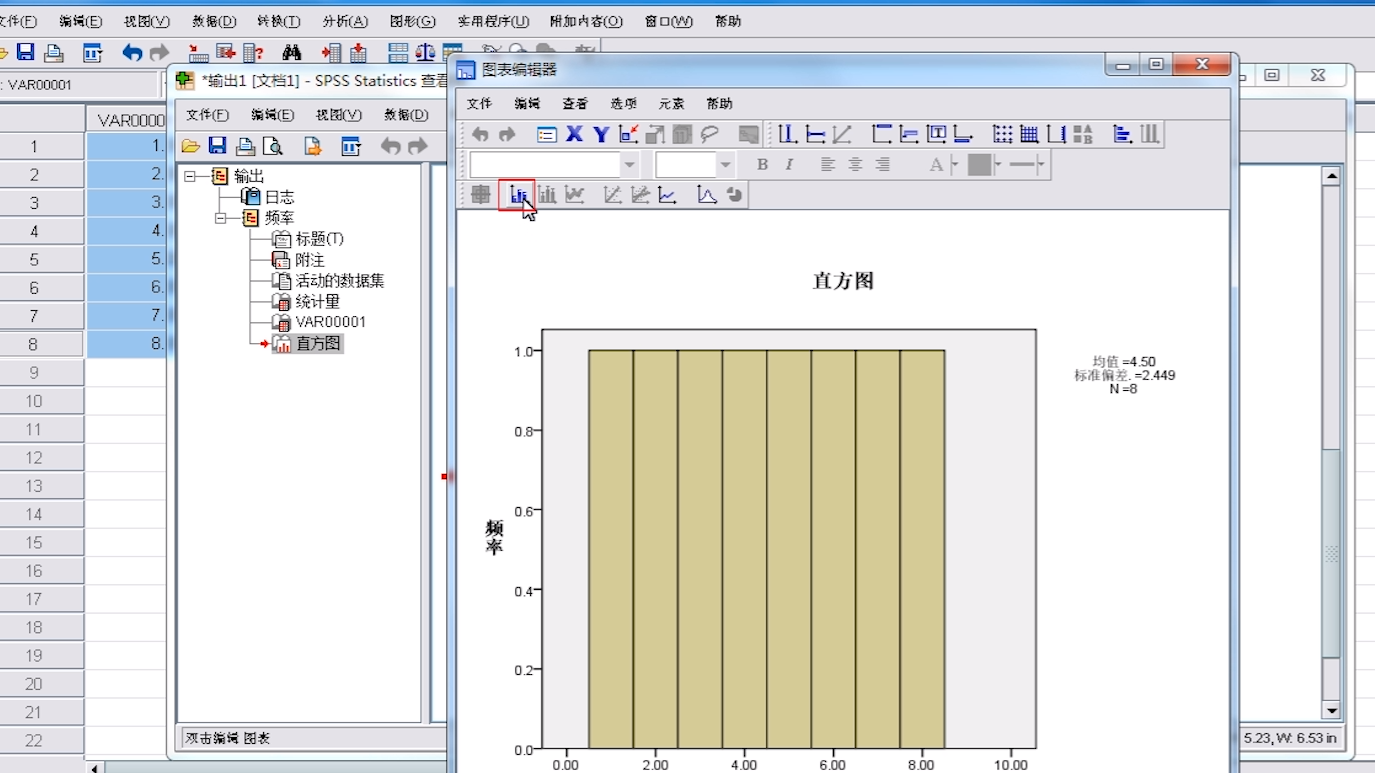Click the lasso selection icon in chart editor
1375x773 pixels.
[x=710, y=134]
